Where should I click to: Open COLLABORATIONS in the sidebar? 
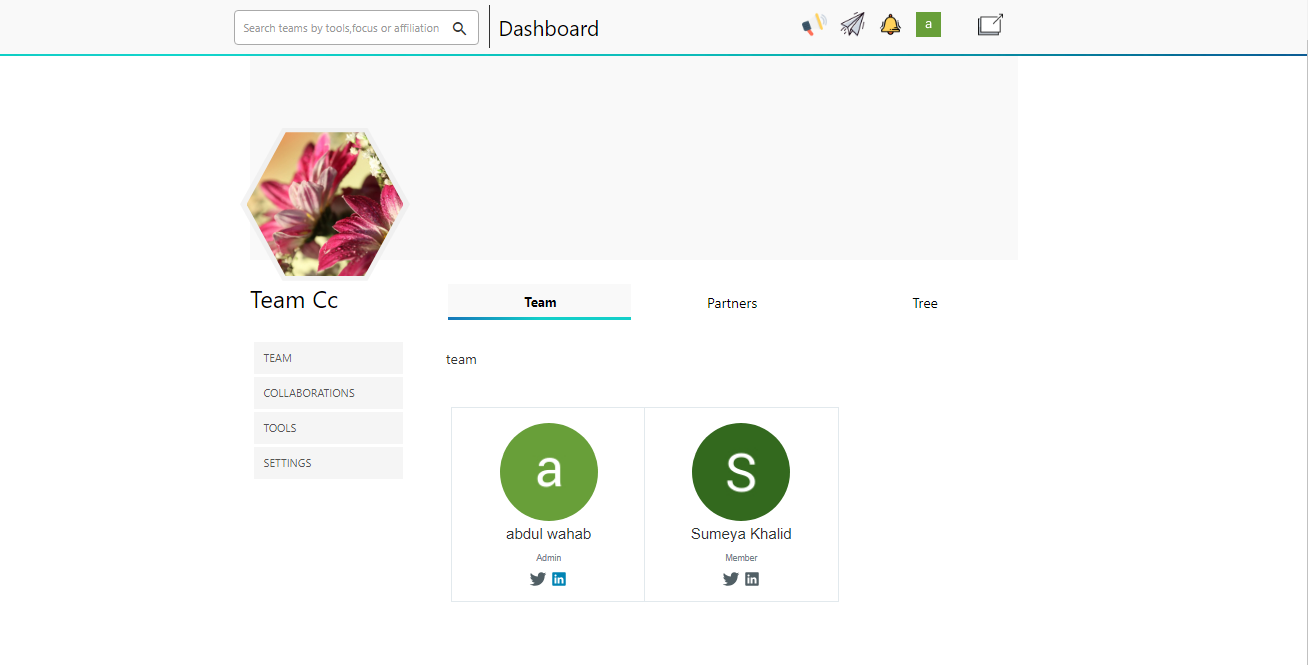(328, 393)
